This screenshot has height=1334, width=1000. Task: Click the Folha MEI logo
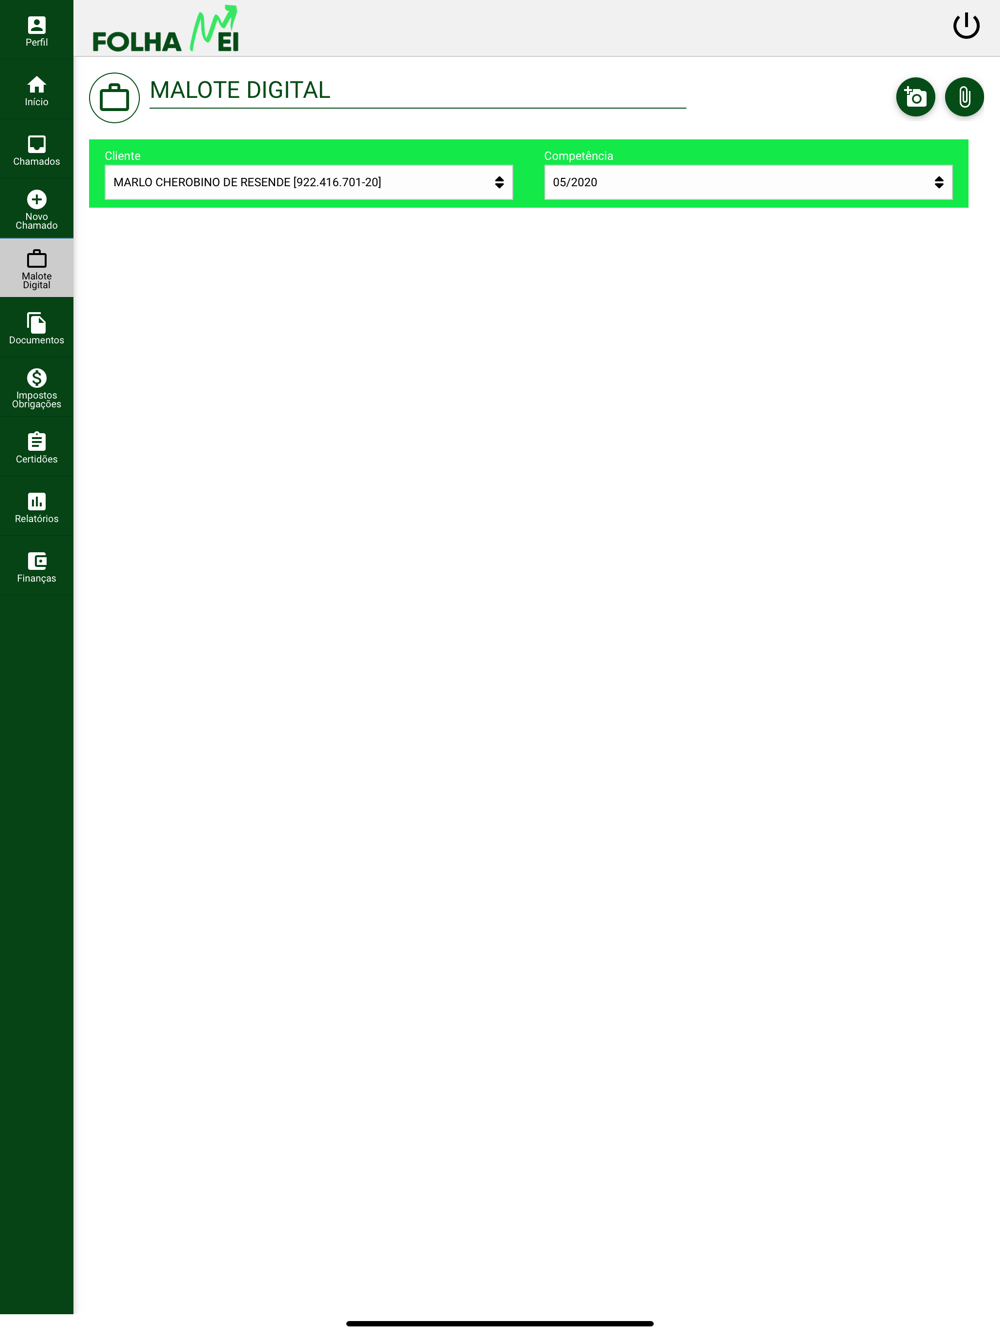pyautogui.click(x=166, y=29)
